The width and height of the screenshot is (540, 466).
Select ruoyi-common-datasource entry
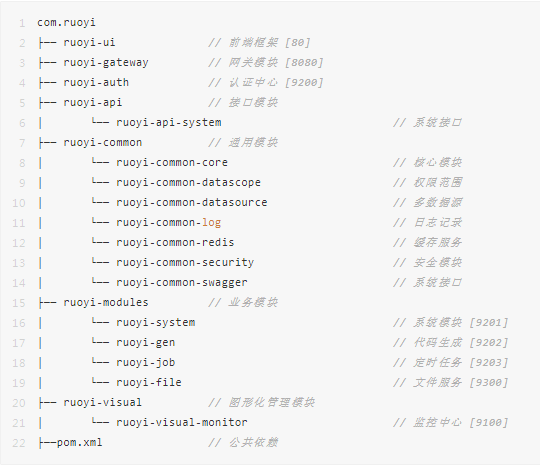(192, 203)
